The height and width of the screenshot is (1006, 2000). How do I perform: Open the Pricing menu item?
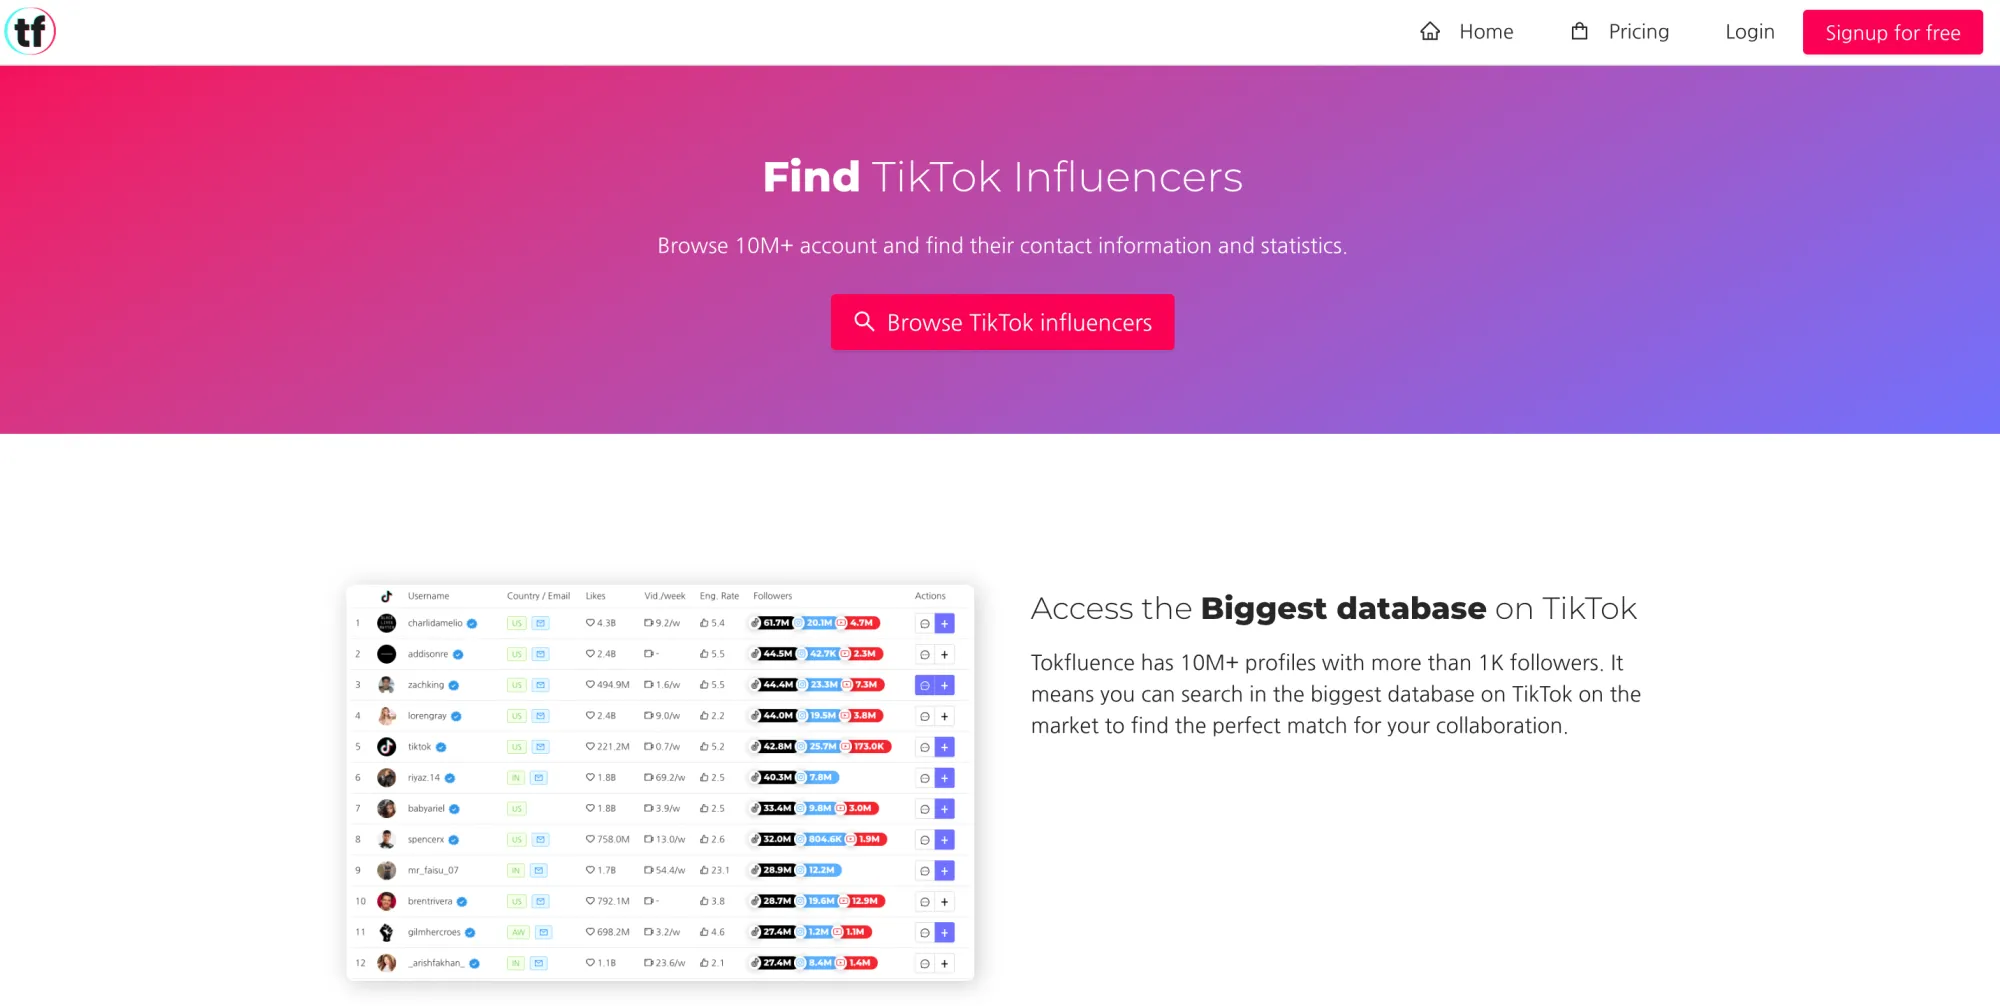(1638, 32)
